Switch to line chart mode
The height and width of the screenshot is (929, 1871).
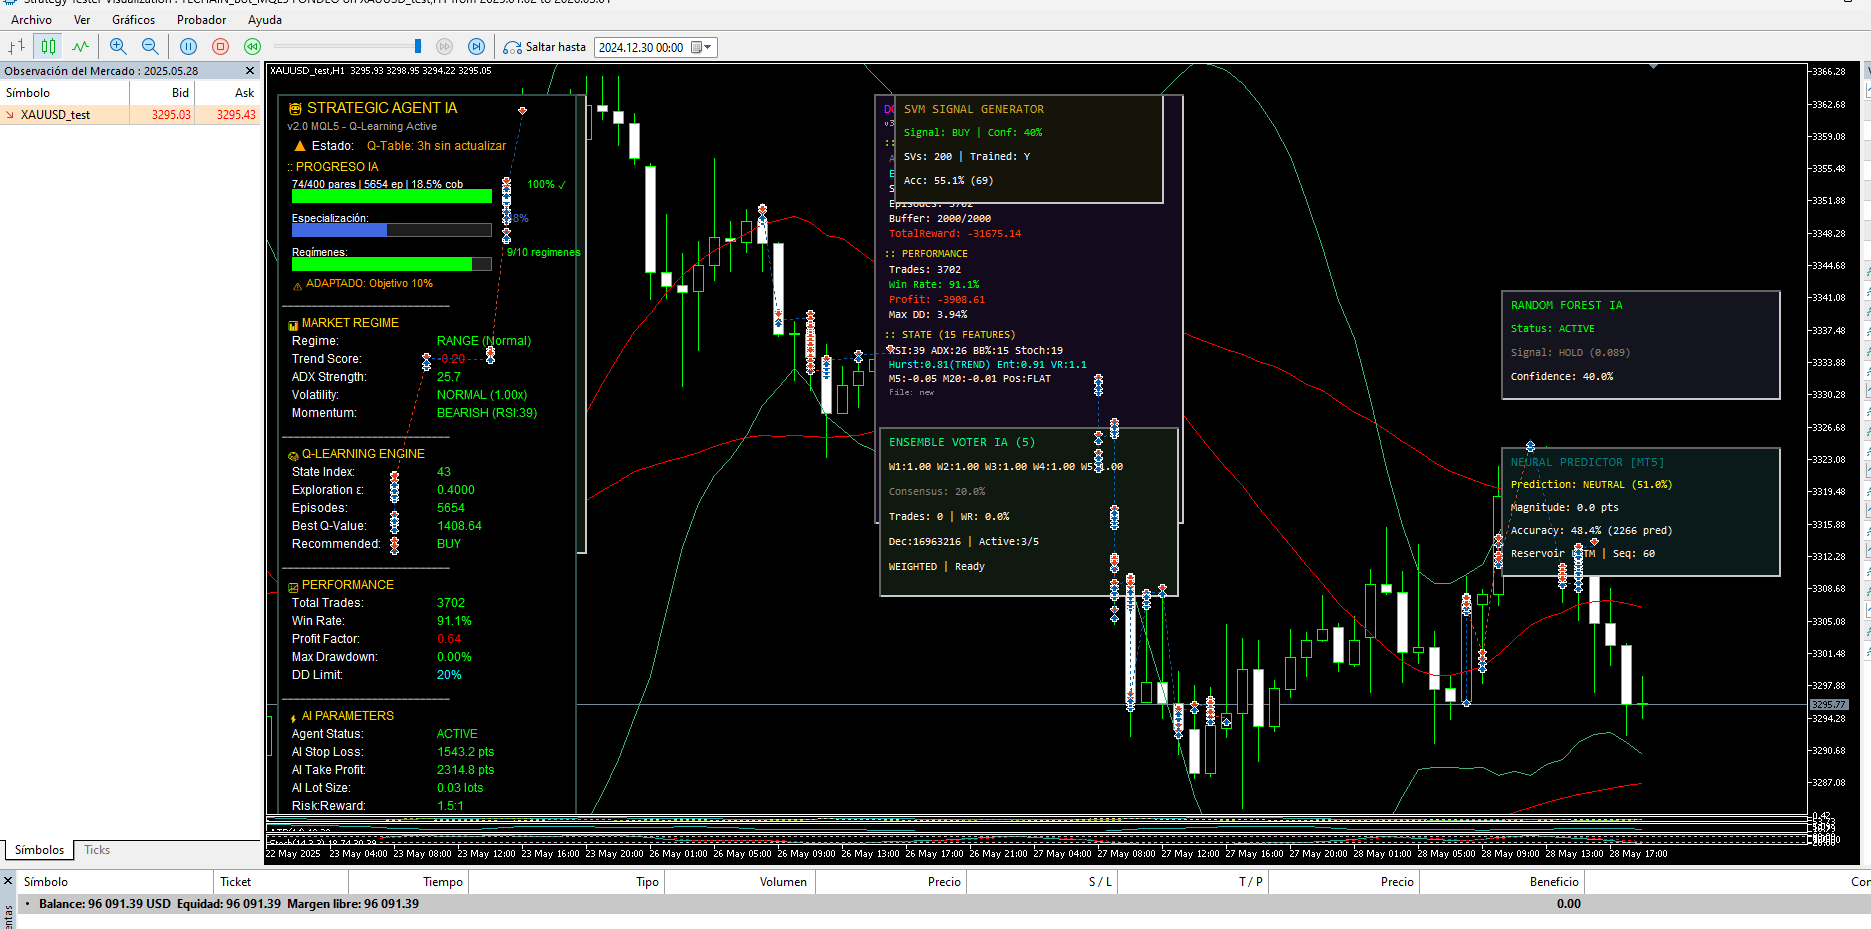[80, 47]
